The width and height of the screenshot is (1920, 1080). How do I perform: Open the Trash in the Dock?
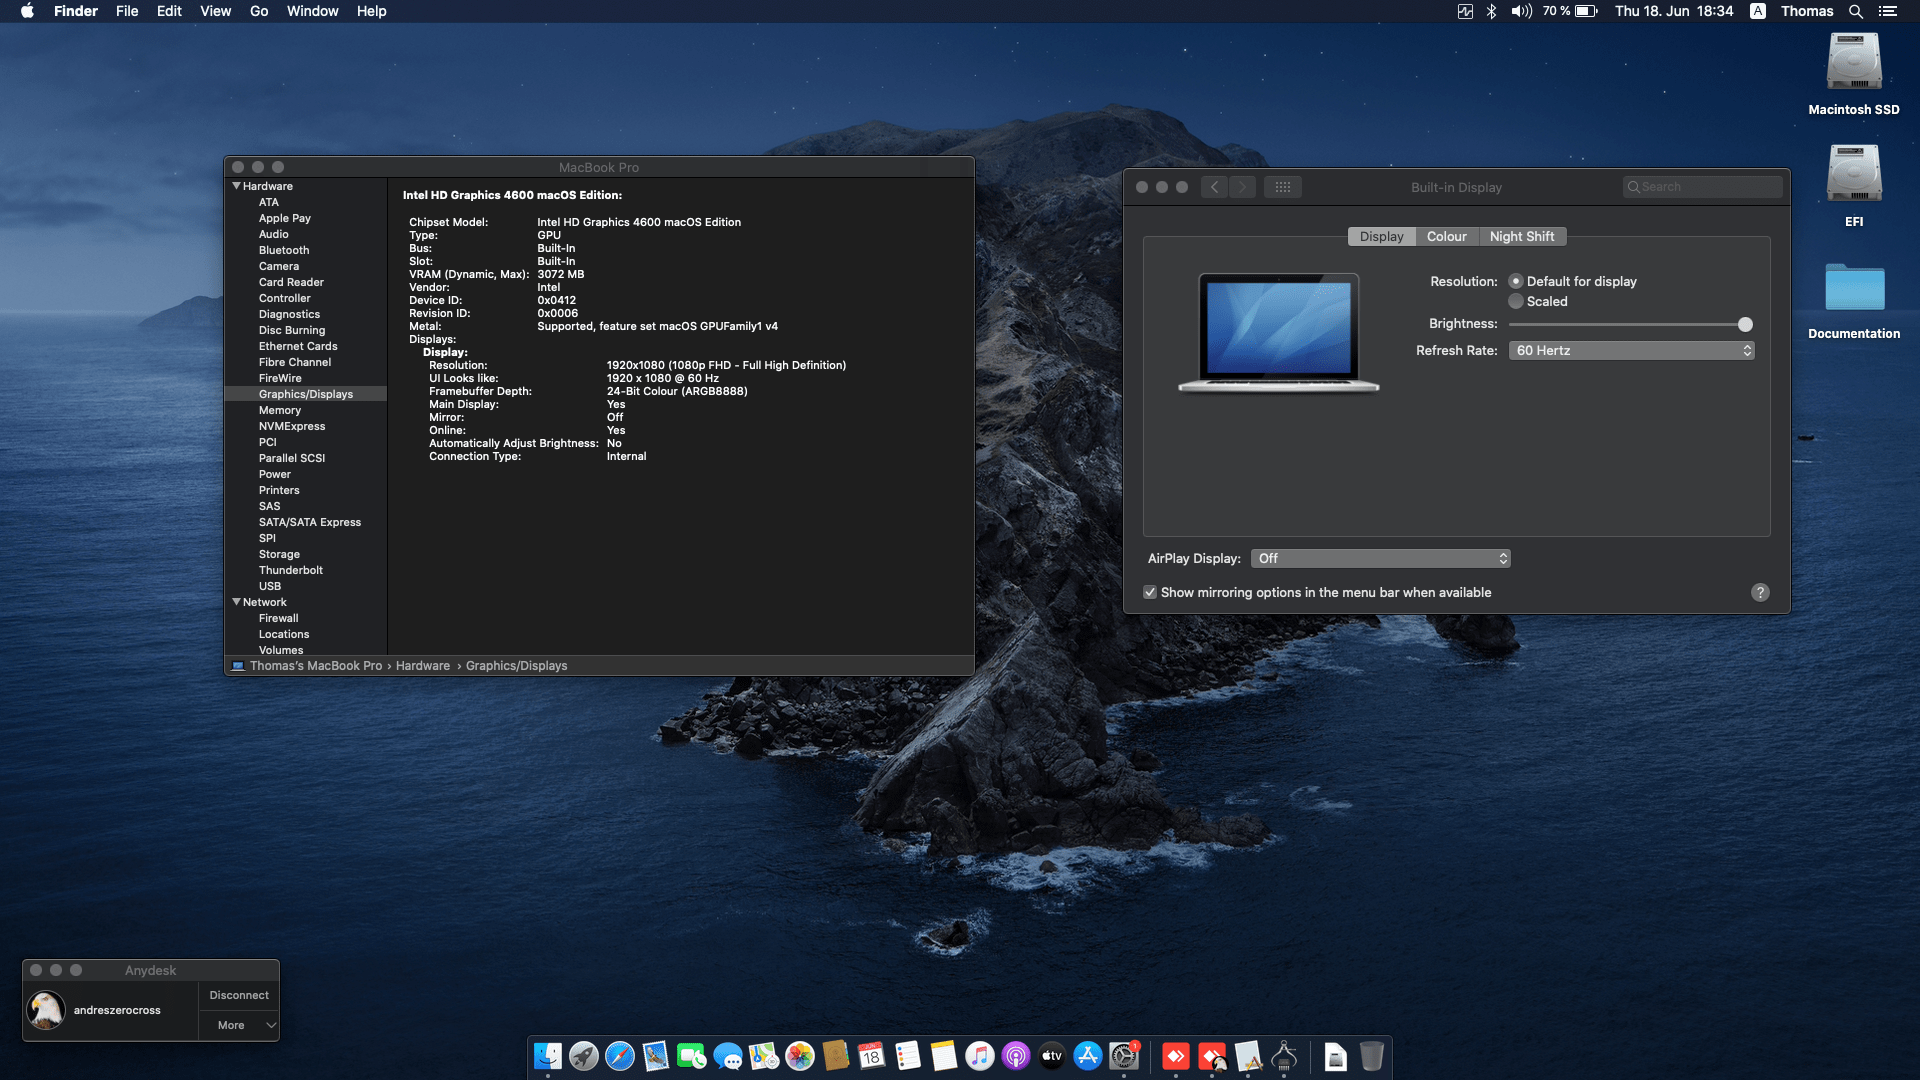point(1372,1056)
